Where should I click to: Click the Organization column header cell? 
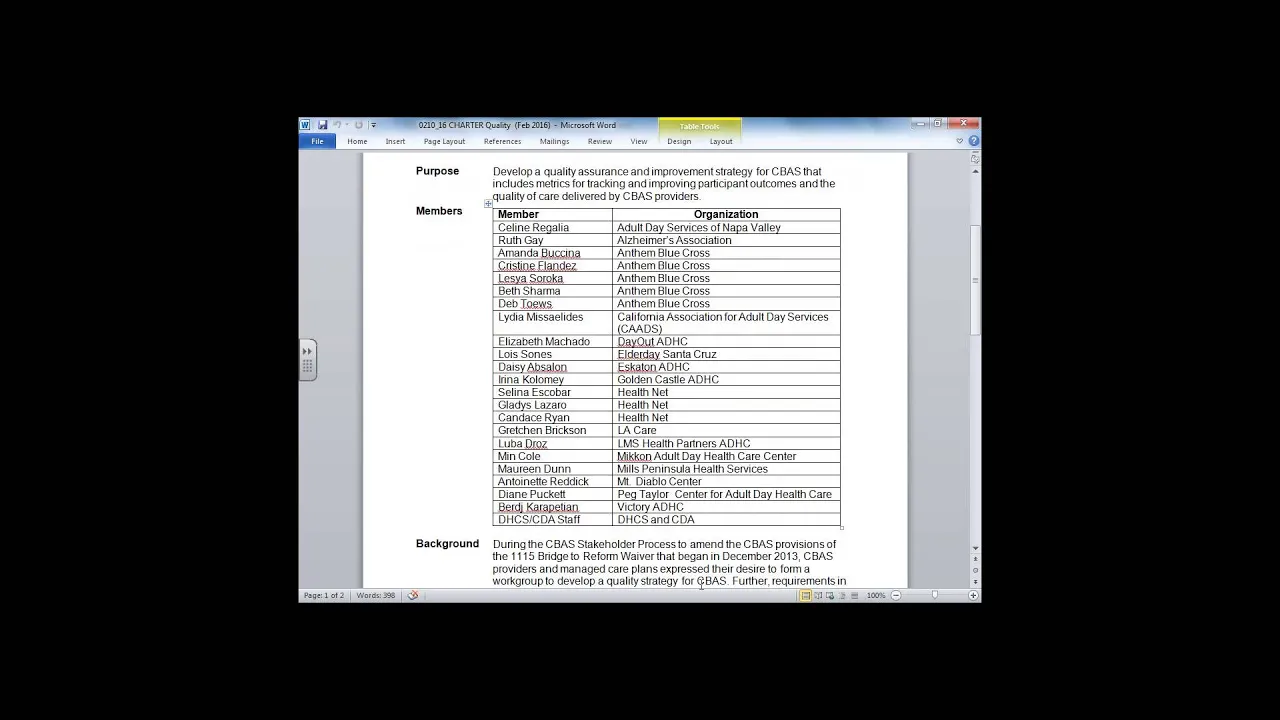(726, 214)
